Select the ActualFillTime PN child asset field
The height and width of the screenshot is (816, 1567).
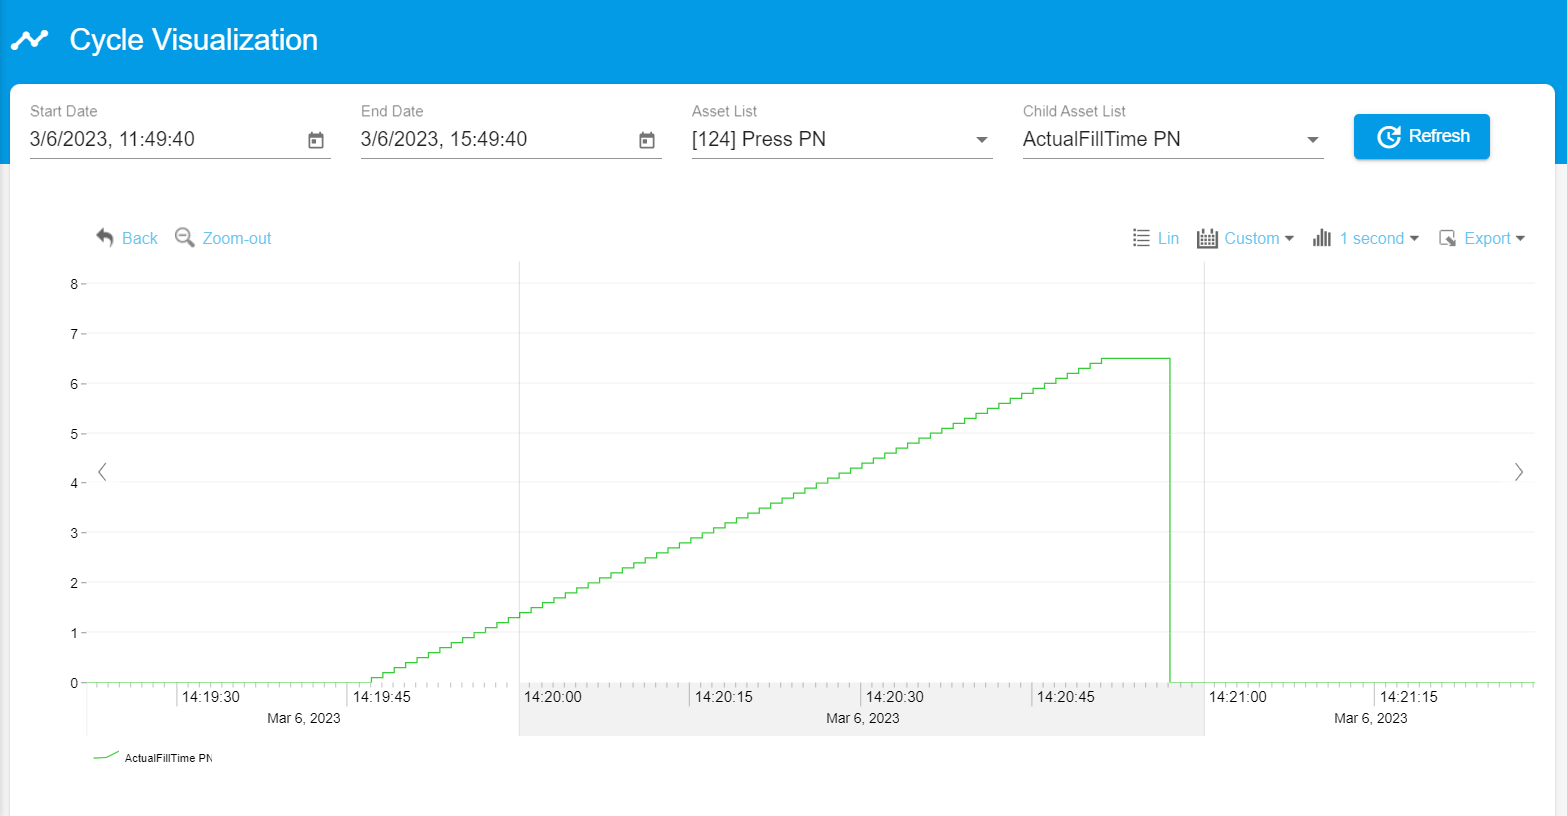tap(1173, 139)
